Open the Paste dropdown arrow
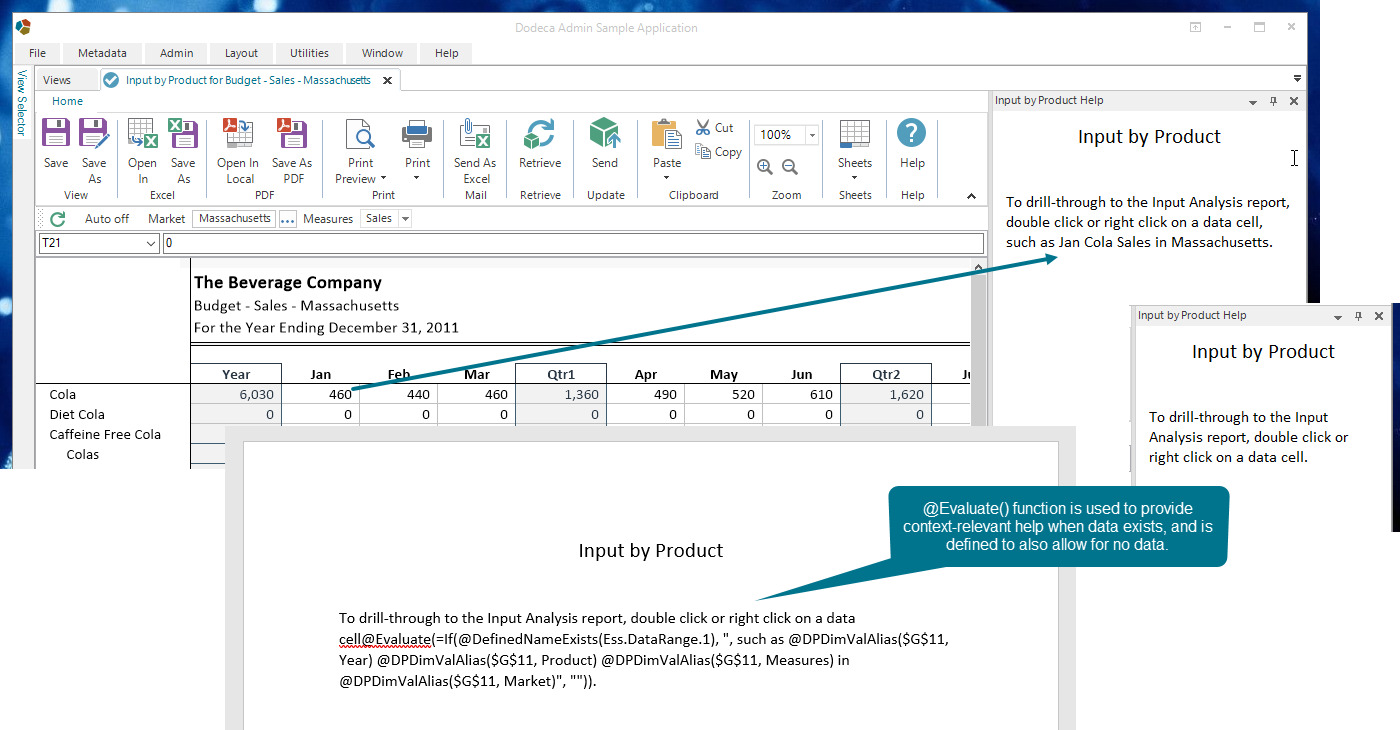1400x730 pixels. coord(667,179)
